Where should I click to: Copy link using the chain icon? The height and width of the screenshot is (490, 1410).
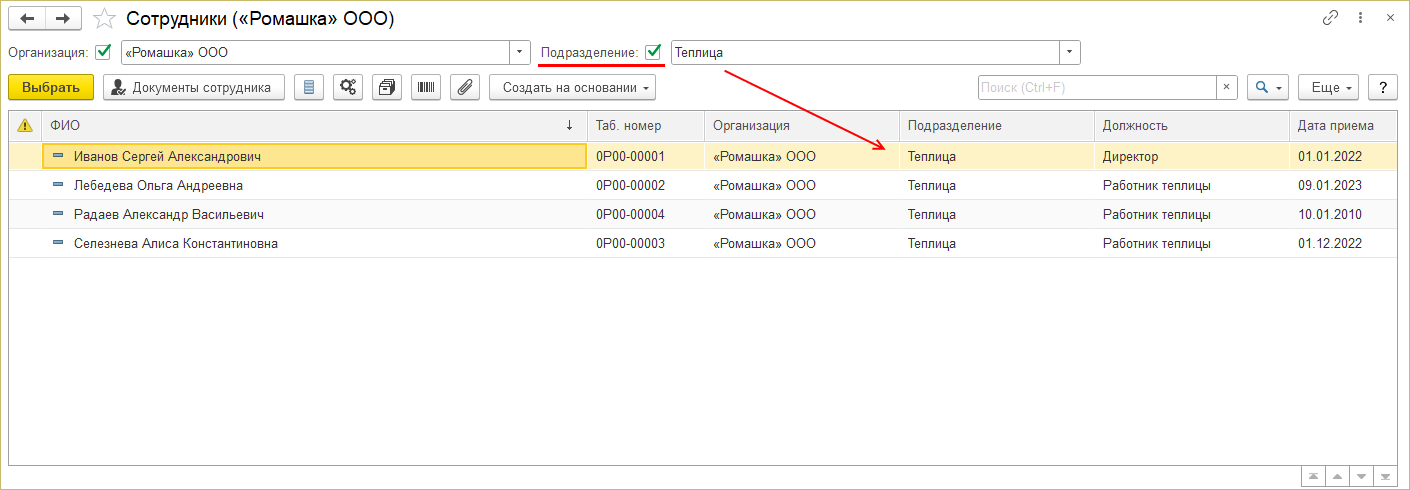[1330, 18]
